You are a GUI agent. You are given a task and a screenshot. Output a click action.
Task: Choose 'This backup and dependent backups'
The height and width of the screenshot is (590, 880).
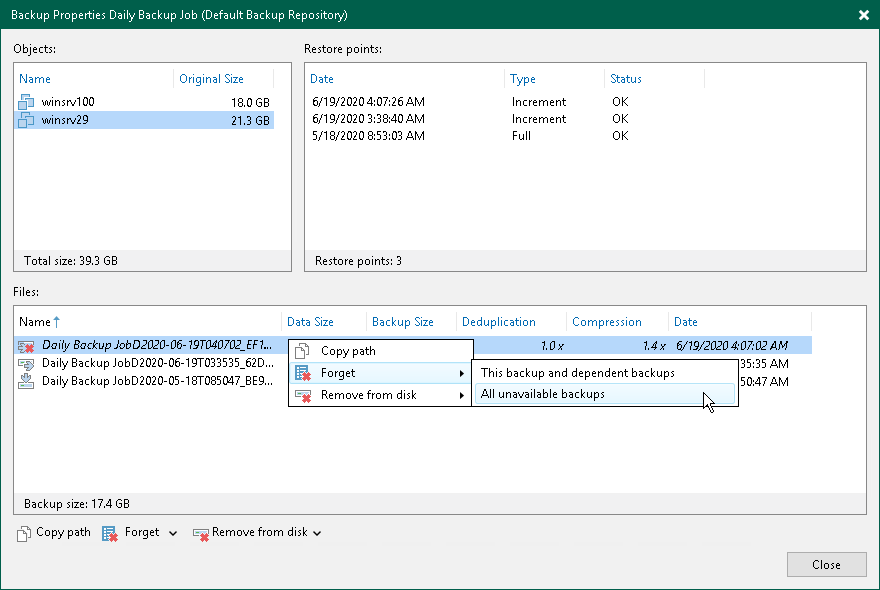pyautogui.click(x=578, y=373)
